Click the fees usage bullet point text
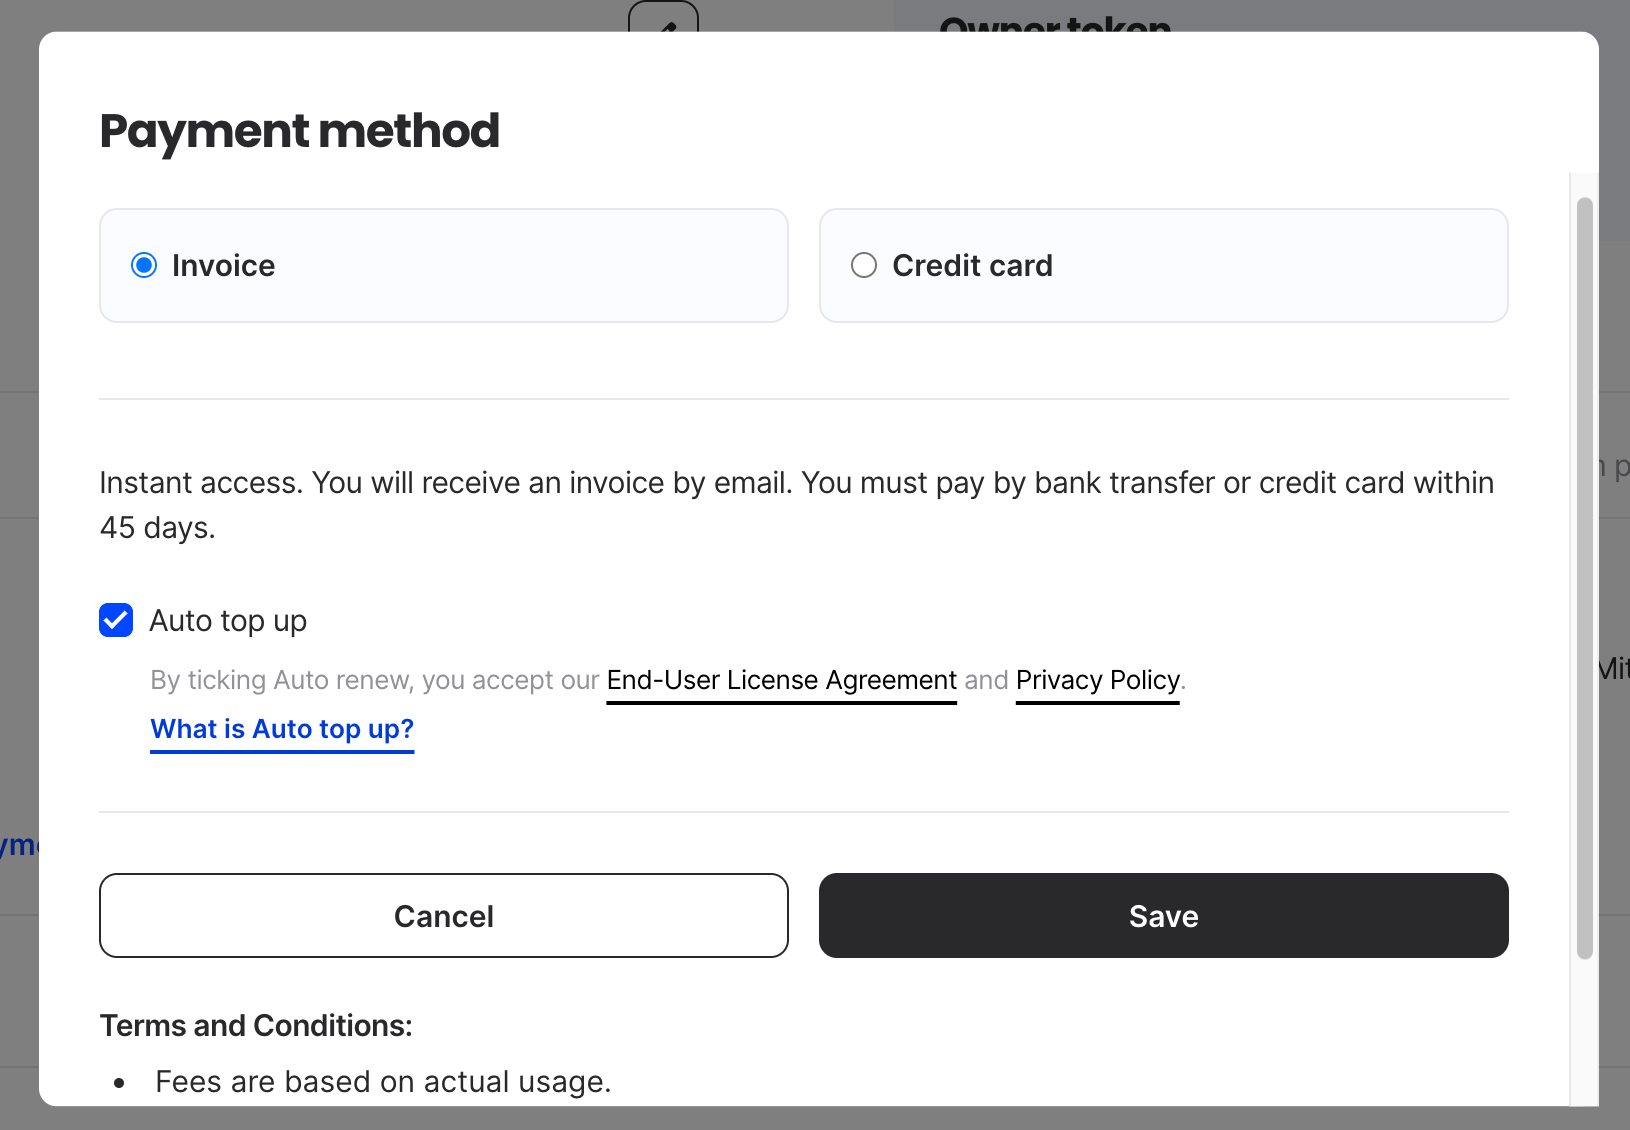The image size is (1630, 1130). point(383,1081)
